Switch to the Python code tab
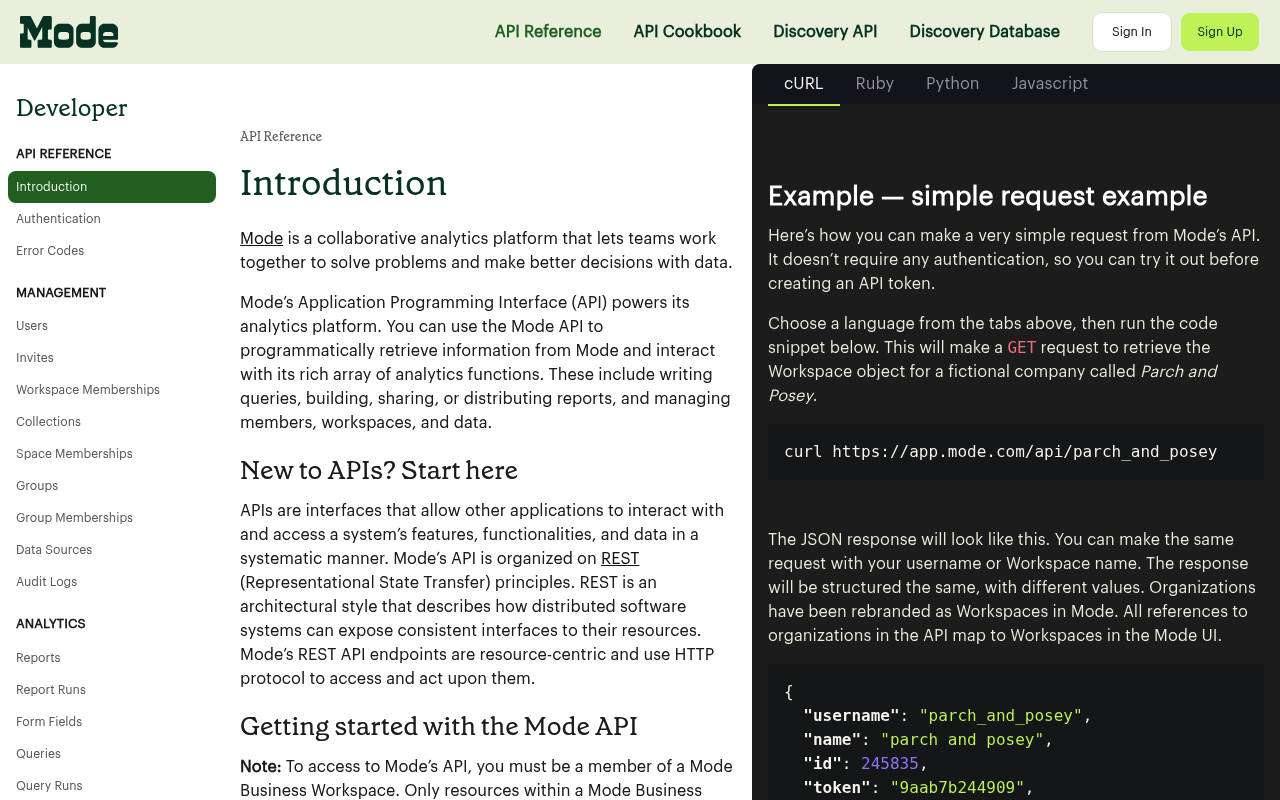The image size is (1280, 800). click(x=953, y=84)
